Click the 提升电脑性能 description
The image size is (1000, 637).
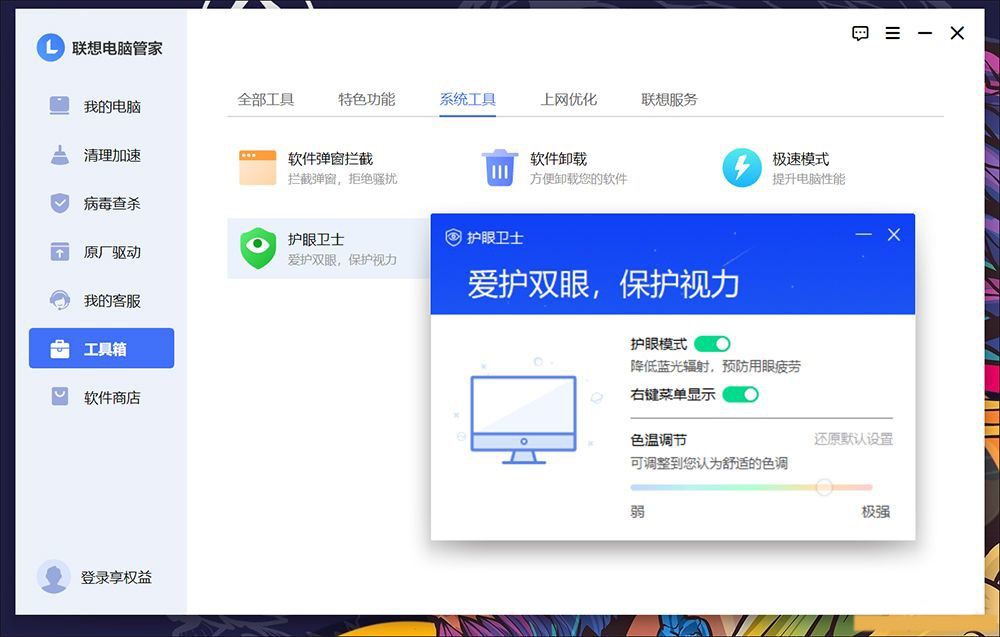tap(809, 179)
